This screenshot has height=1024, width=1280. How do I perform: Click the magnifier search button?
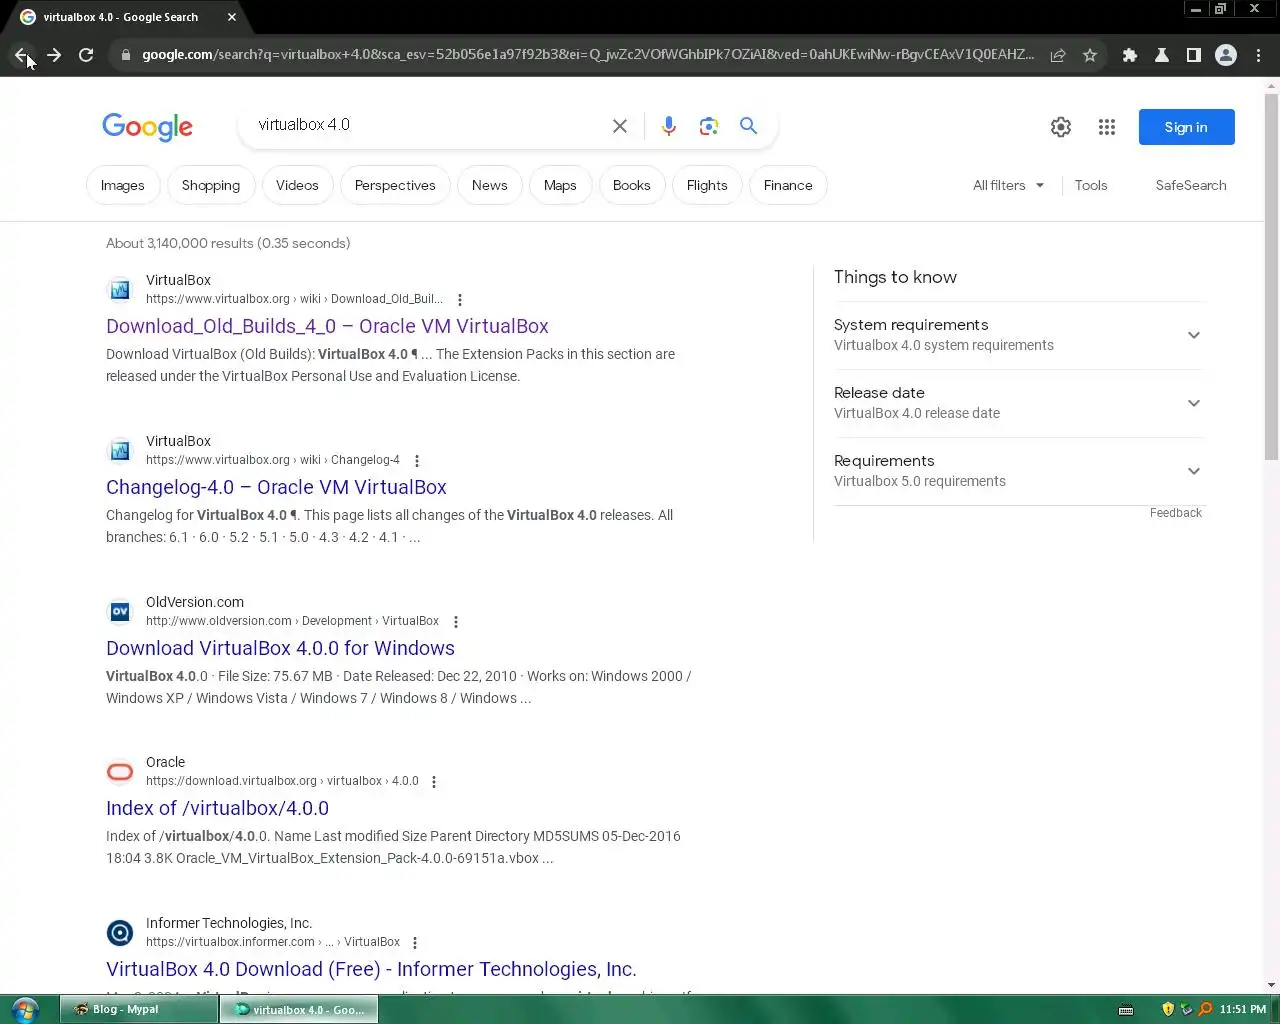[748, 126]
